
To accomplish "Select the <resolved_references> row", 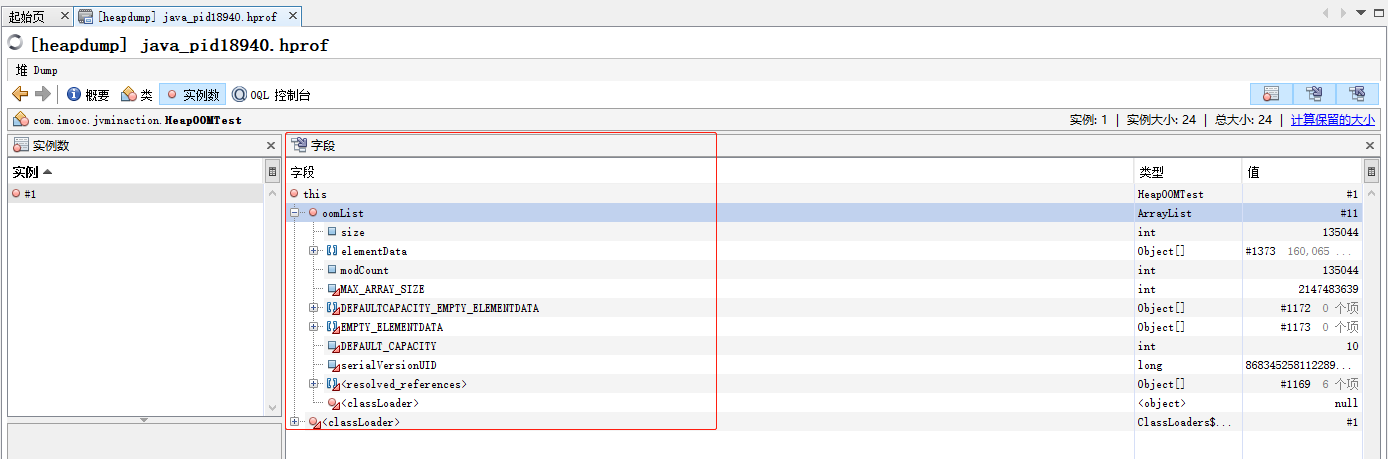I will 825,384.
